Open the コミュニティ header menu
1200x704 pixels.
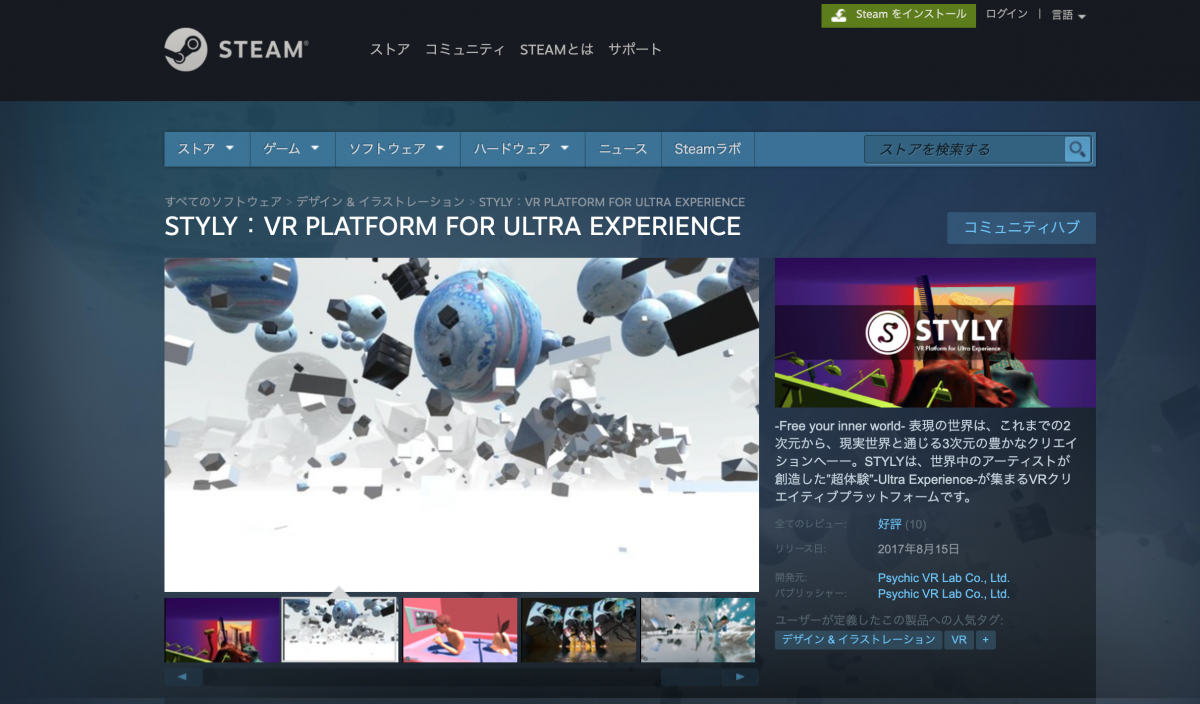click(x=465, y=49)
